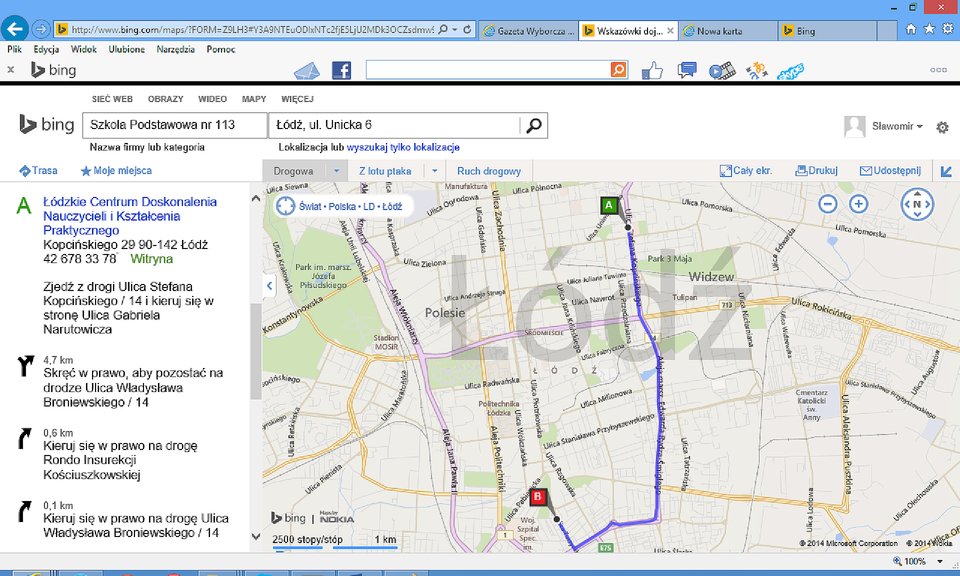Click the Szkoła Podstawowa nr 113 search field
Screen dimensions: 960x576
click(175, 125)
